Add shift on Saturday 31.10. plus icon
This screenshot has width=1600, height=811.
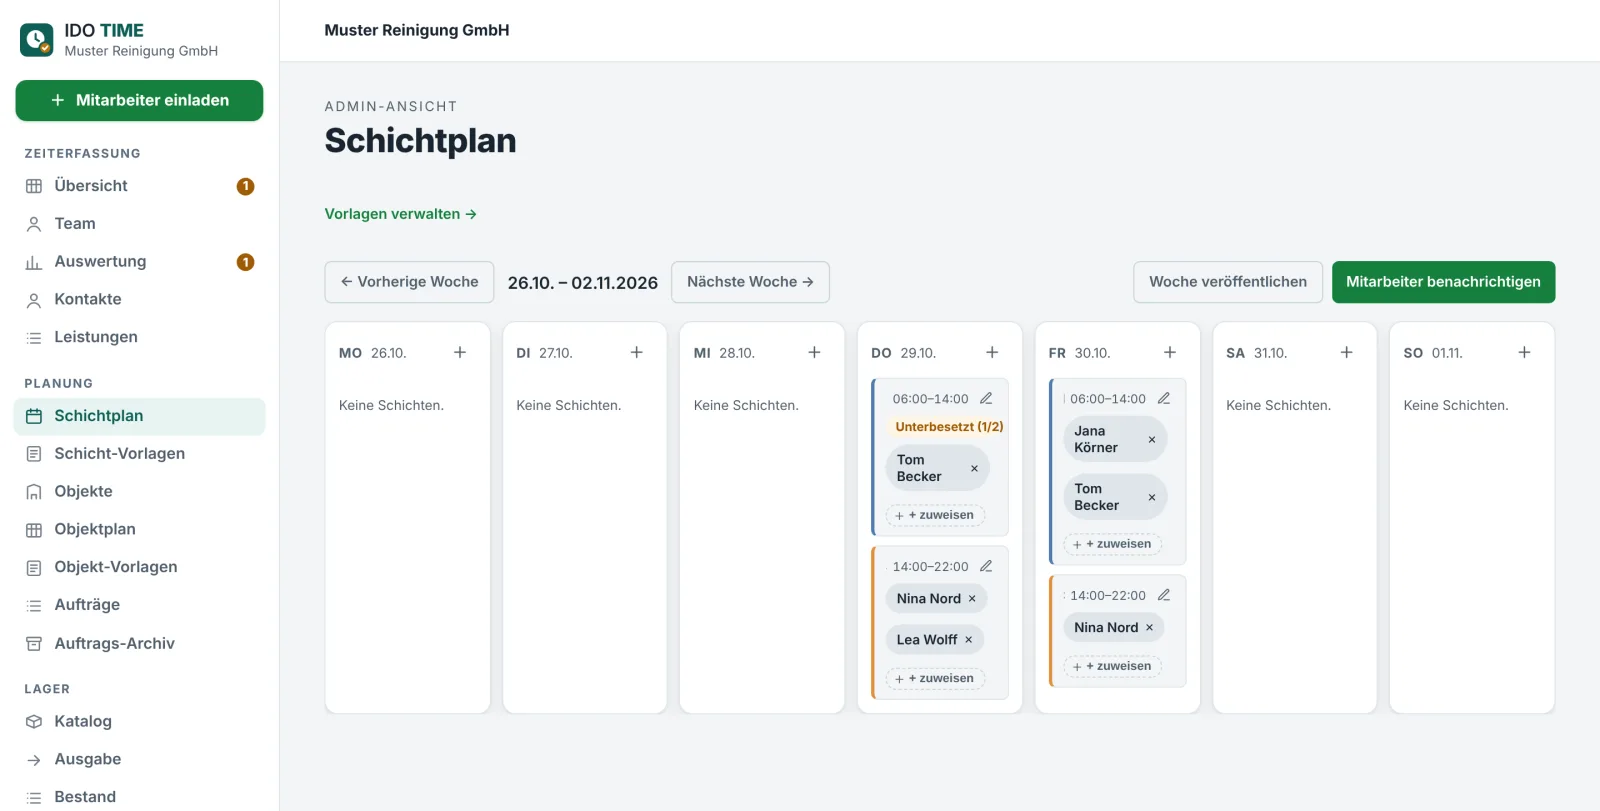[x=1347, y=352]
